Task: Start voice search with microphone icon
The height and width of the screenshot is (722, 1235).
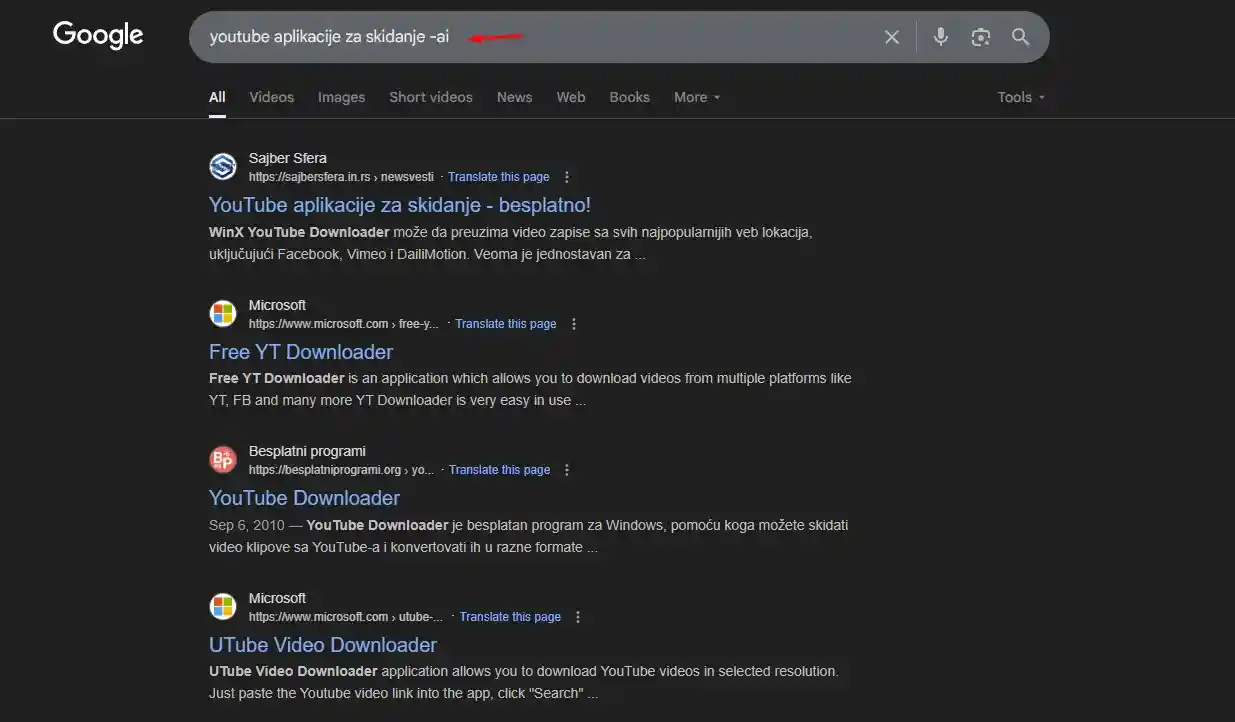Action: (x=940, y=37)
